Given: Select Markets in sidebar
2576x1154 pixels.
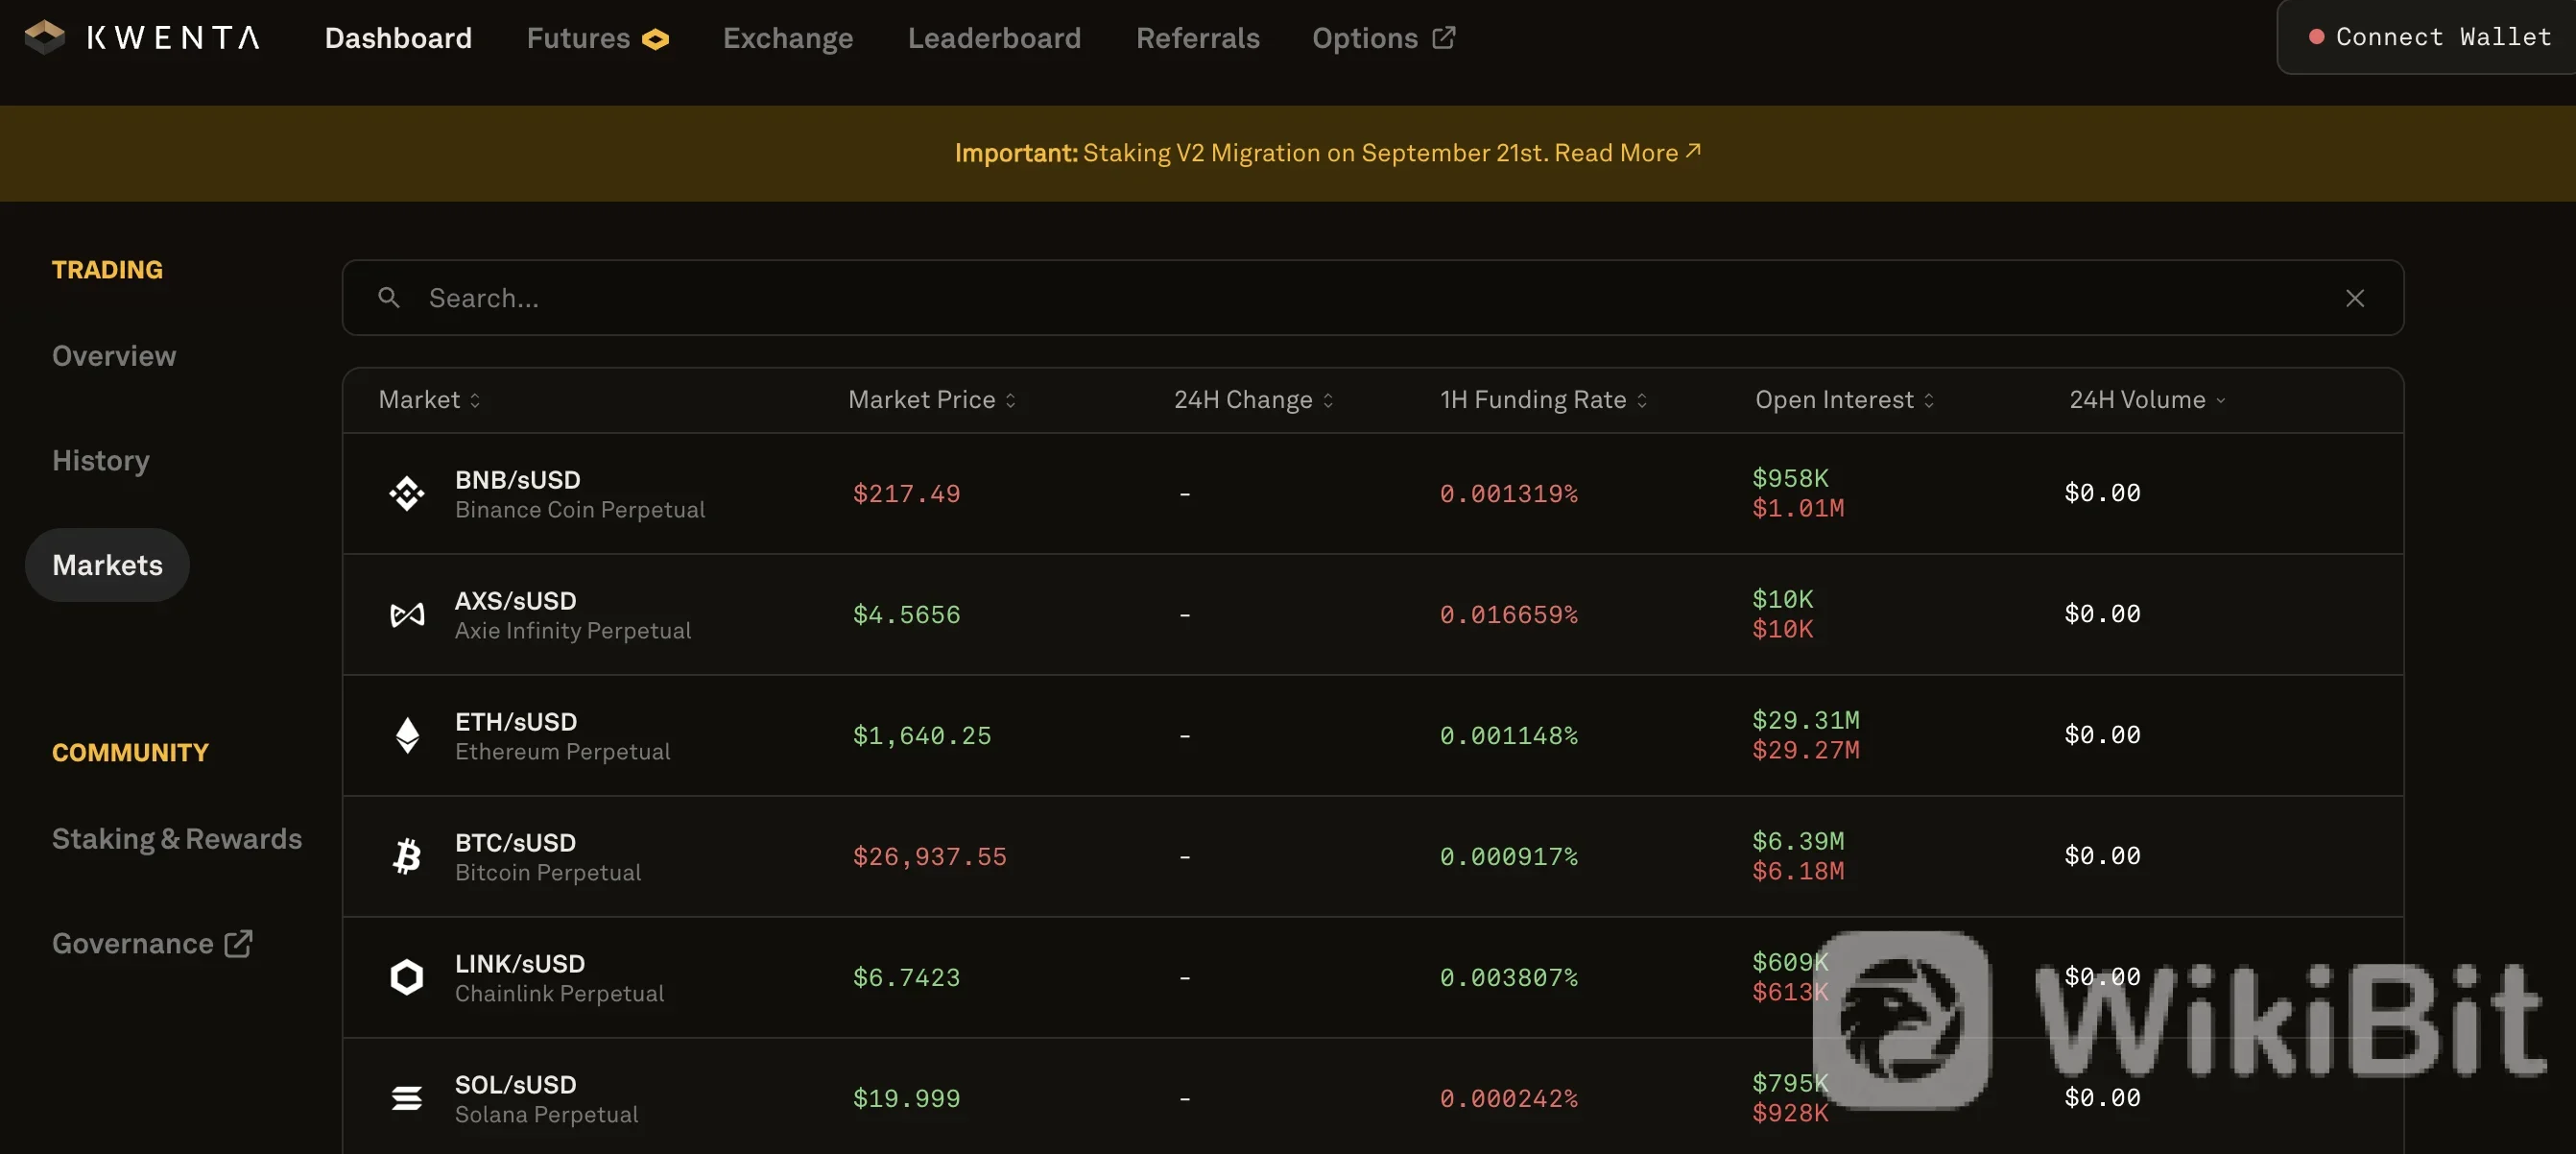Looking at the screenshot, I should 107,565.
